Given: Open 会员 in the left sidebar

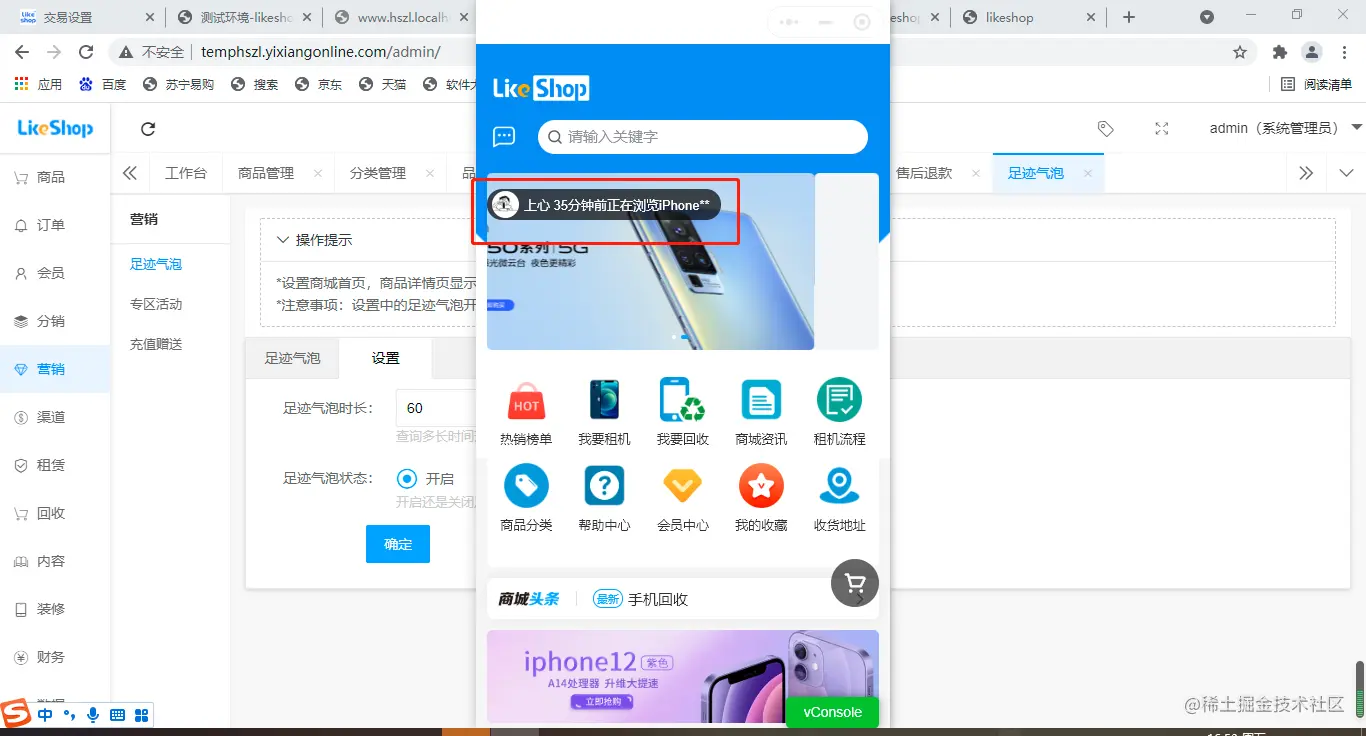Looking at the screenshot, I should point(55,273).
